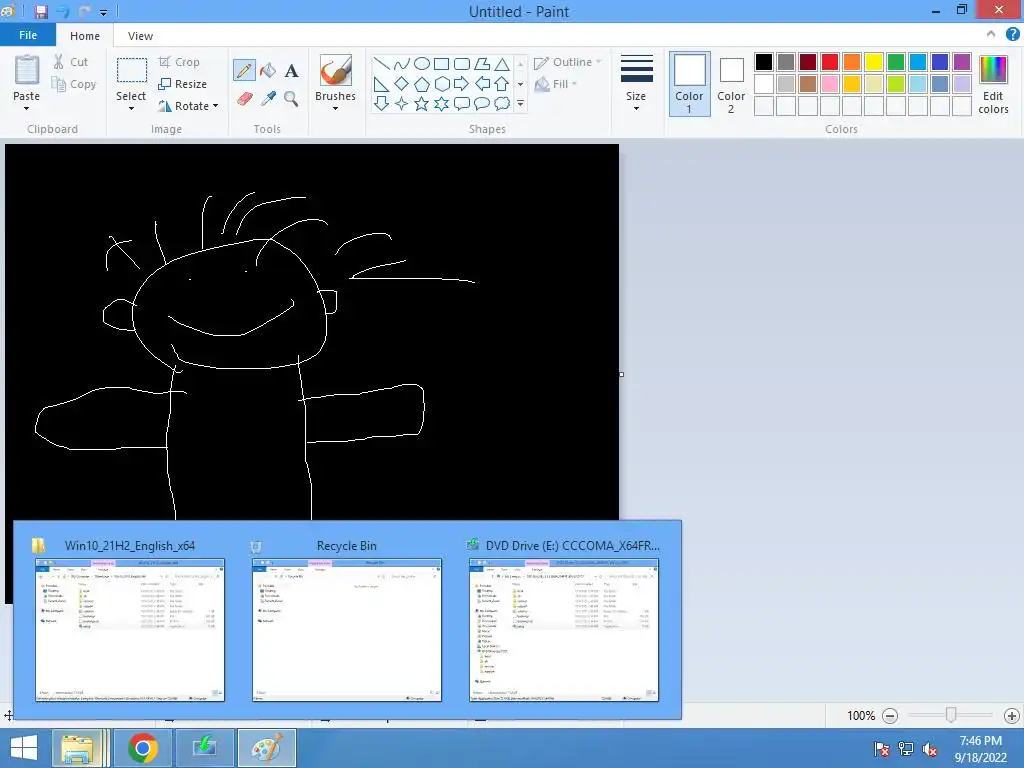Click the Brushes icon
The width and height of the screenshot is (1024, 768).
click(x=336, y=71)
